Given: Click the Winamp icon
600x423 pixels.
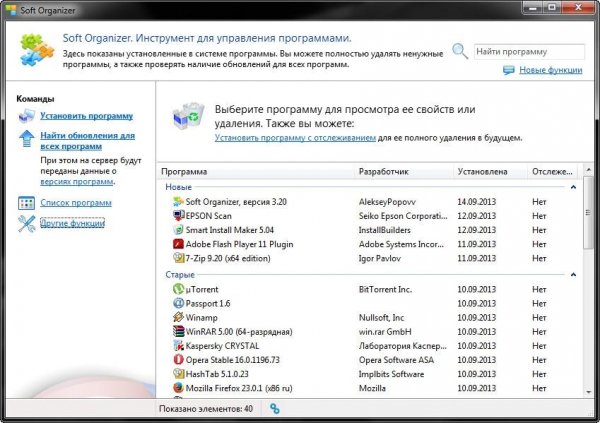Looking at the screenshot, I should [178, 317].
